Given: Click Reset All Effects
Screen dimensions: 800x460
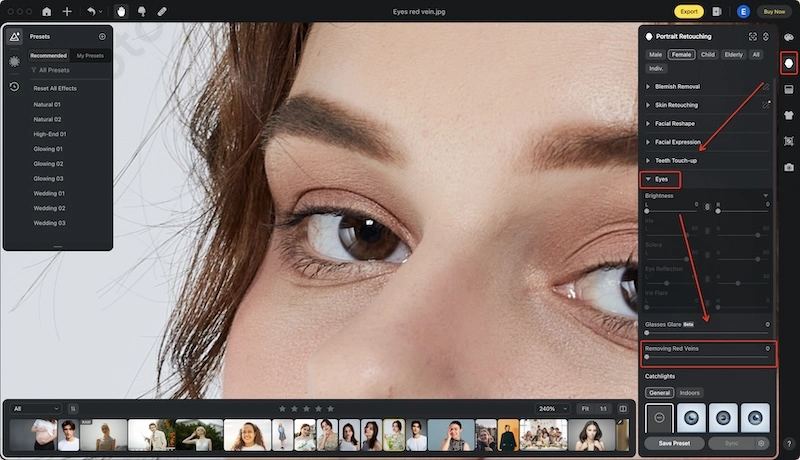Looking at the screenshot, I should pyautogui.click(x=55, y=88).
